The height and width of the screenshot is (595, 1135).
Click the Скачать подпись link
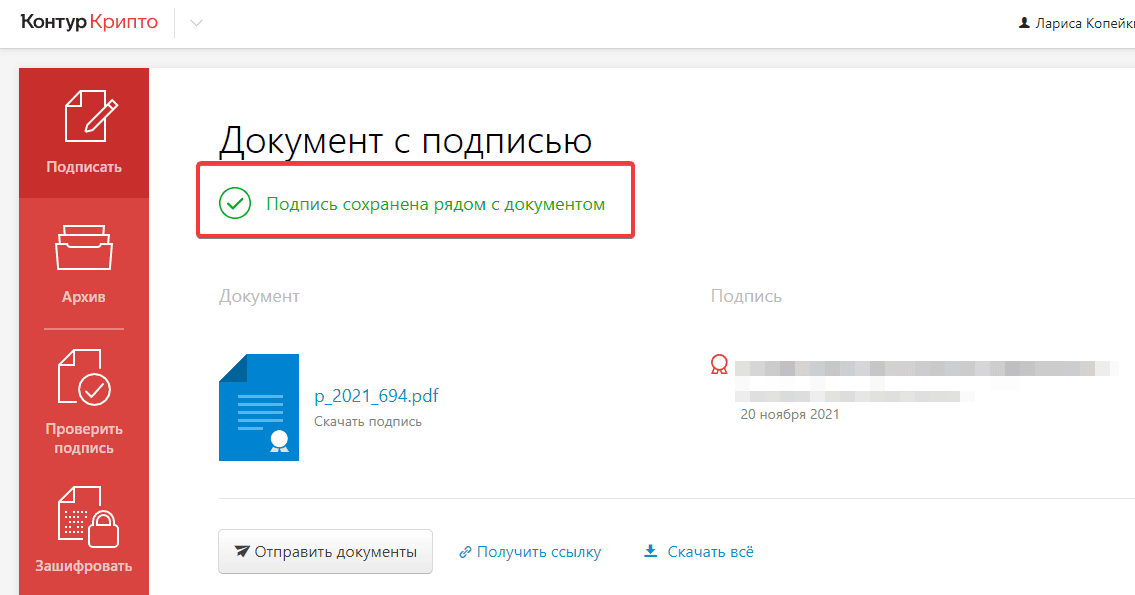(367, 421)
